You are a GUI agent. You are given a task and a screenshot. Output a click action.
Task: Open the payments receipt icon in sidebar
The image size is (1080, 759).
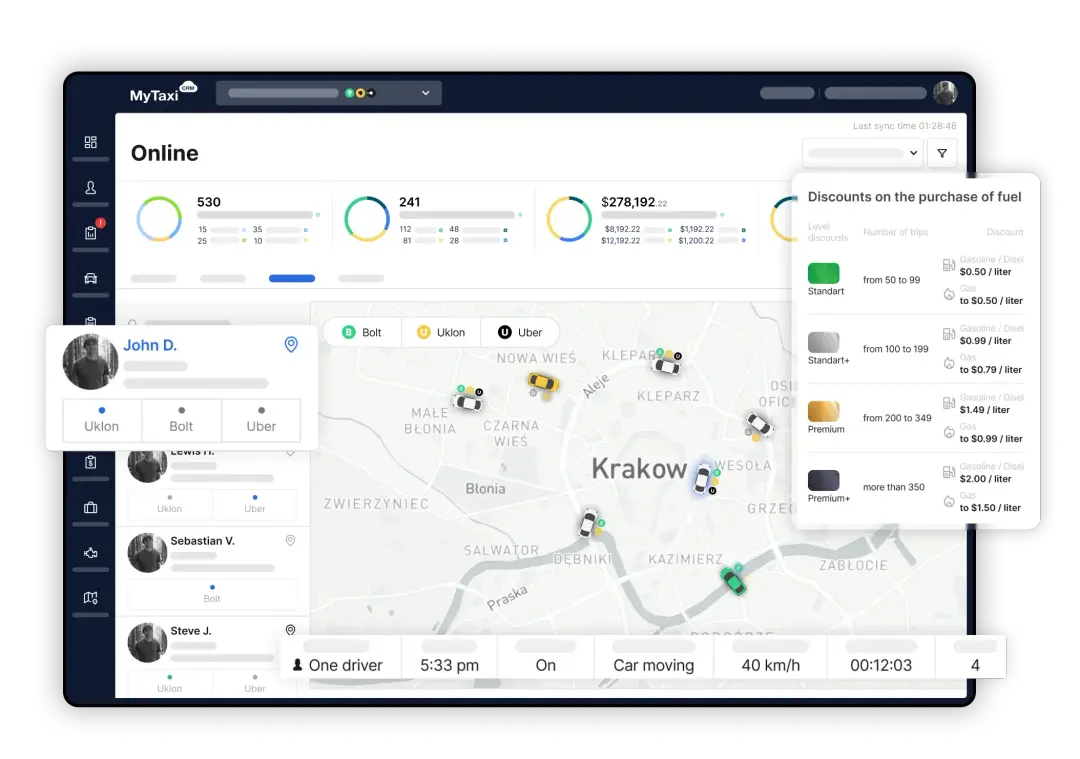pyautogui.click(x=90, y=463)
